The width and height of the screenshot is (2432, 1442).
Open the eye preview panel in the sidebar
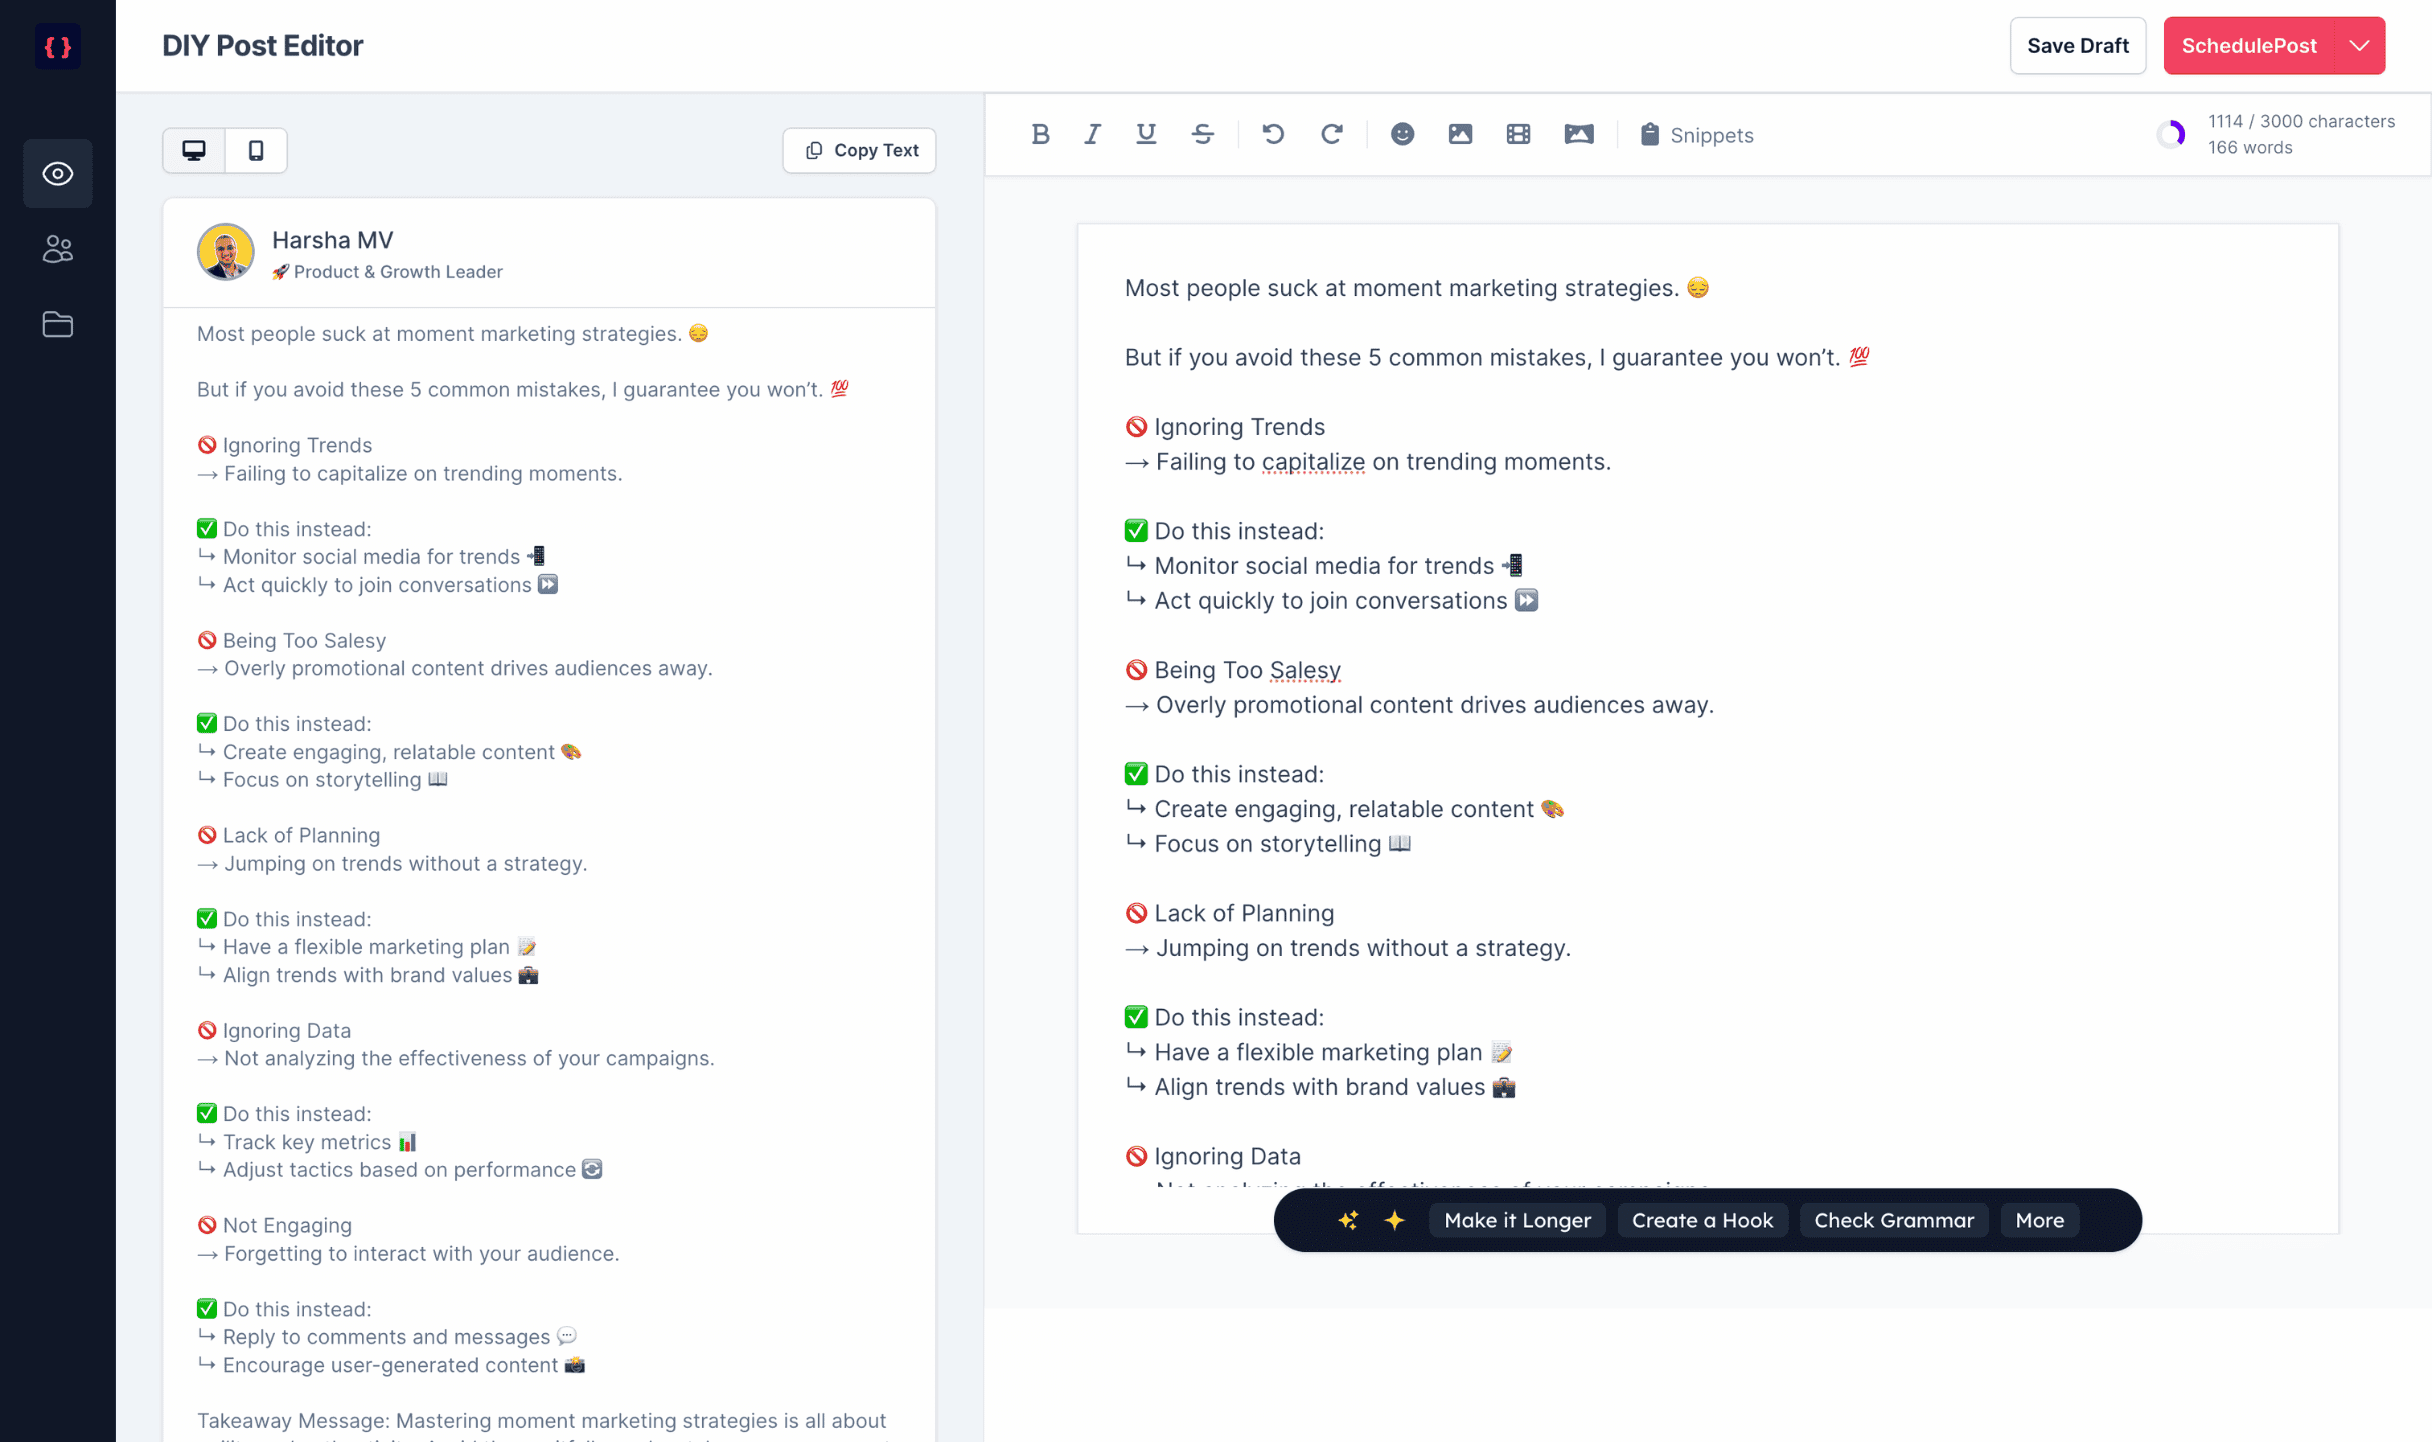[58, 174]
